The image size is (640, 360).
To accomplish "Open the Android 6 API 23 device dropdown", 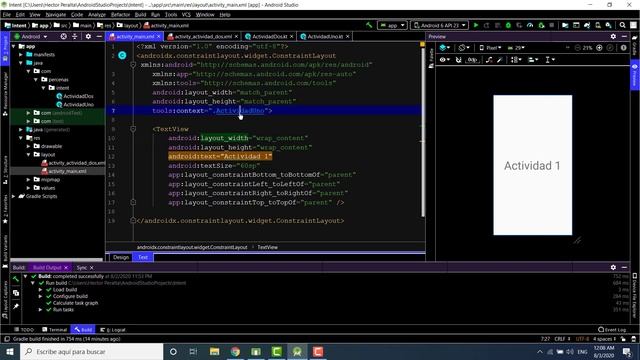I will 440,25.
